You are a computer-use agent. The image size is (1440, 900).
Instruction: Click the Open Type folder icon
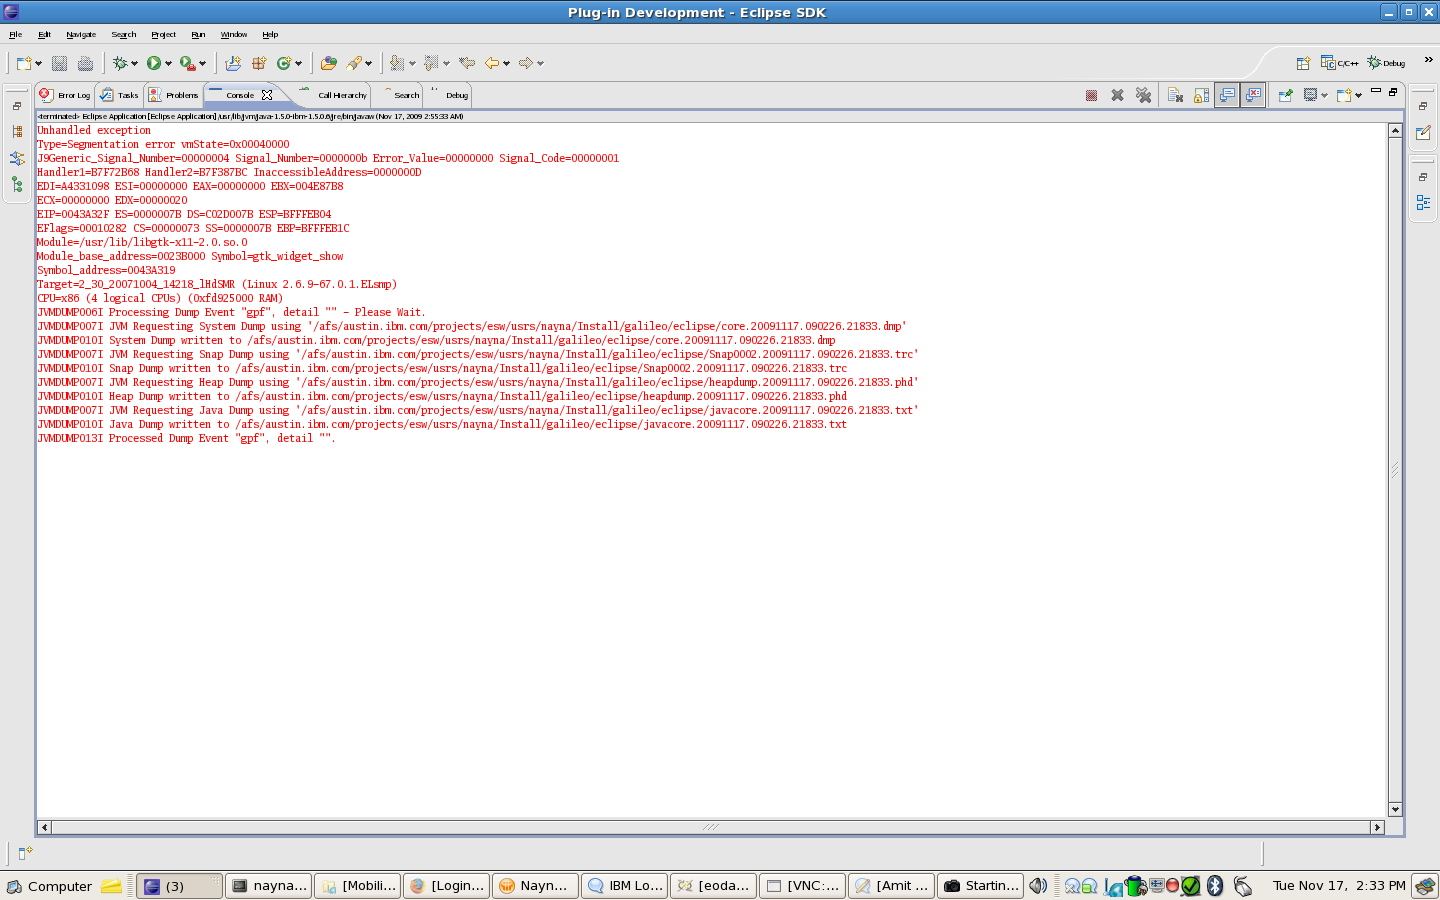pyautogui.click(x=328, y=63)
